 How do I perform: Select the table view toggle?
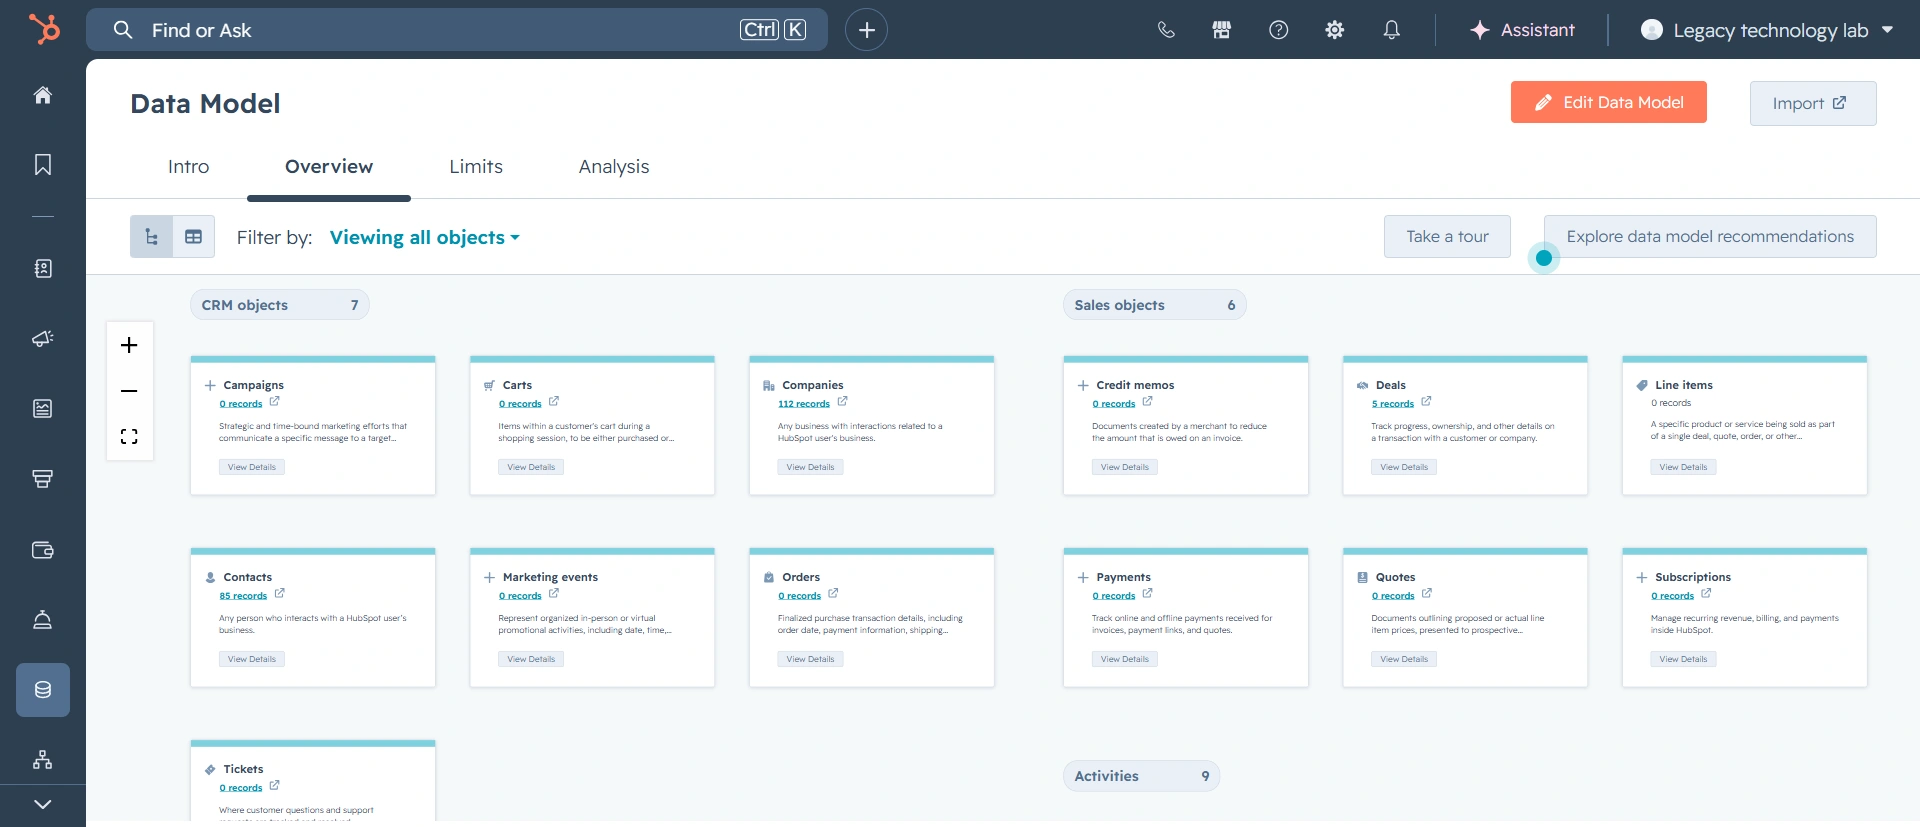tap(194, 237)
